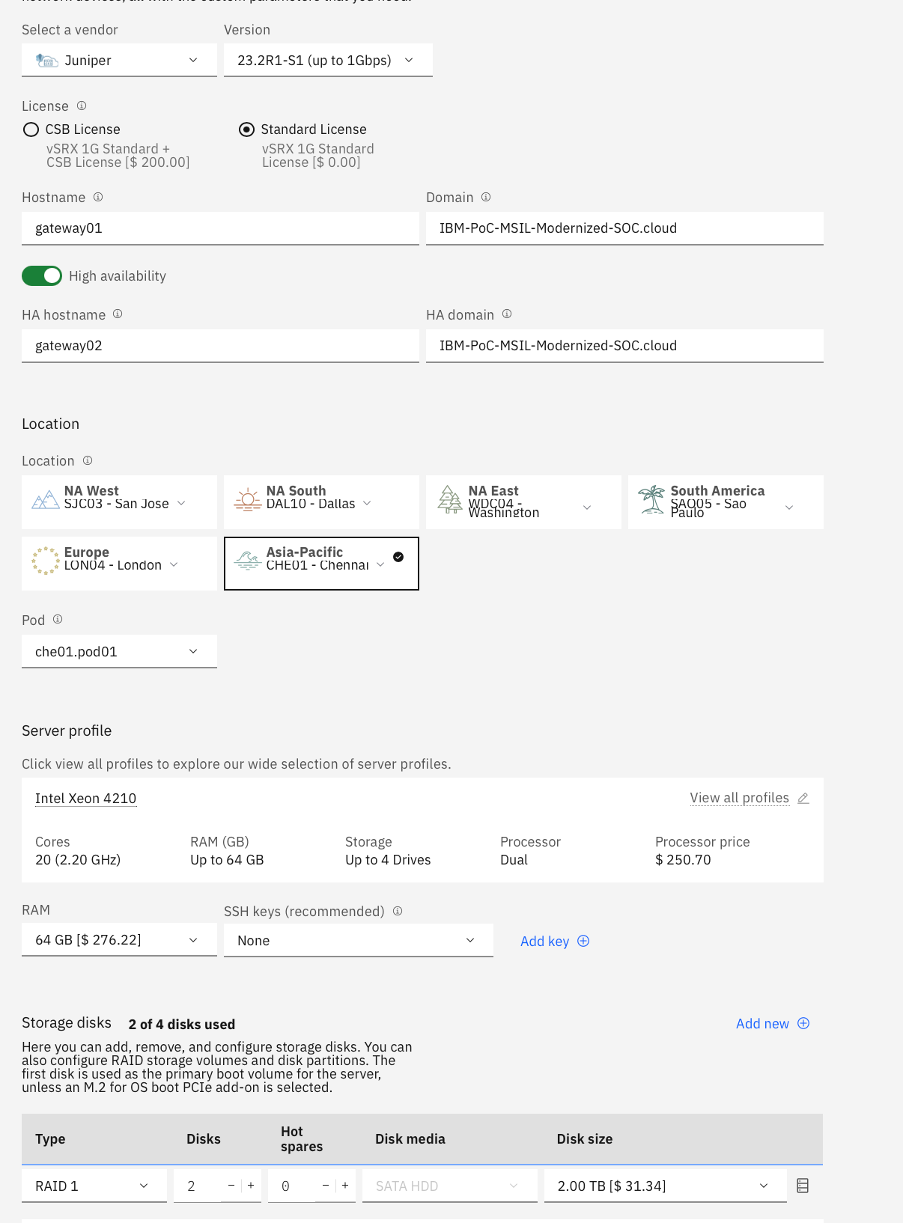
Task: Click the Pod info icon
Action: click(x=58, y=620)
